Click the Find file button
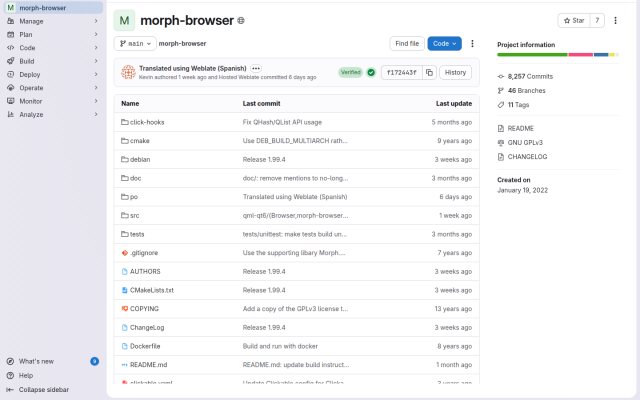 coord(407,44)
